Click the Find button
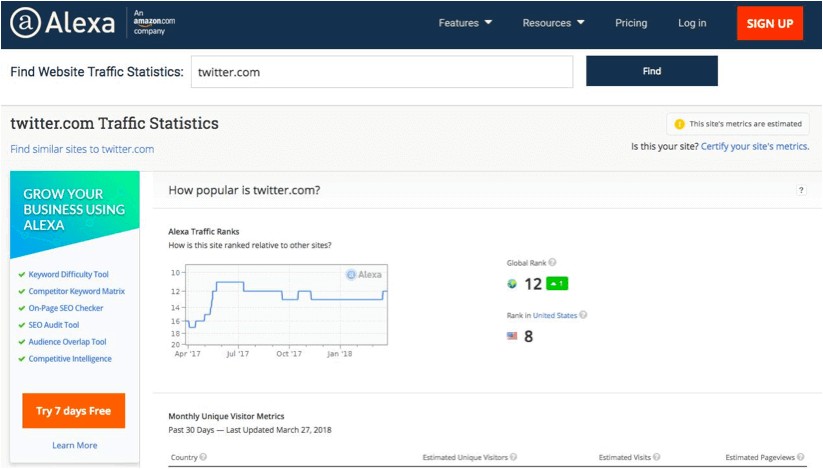 click(x=652, y=71)
